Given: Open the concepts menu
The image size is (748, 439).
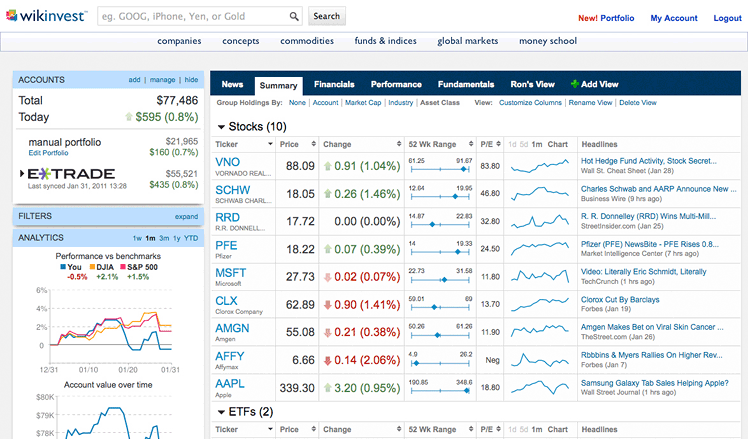Looking at the screenshot, I should 240,41.
